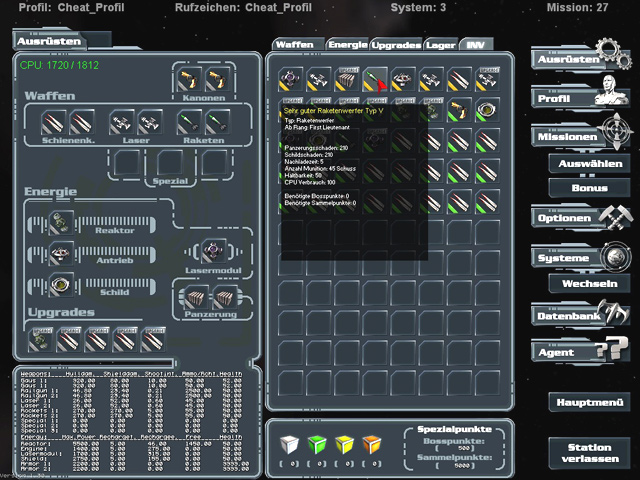Click the green cube
640x480 pixels.
tap(317, 444)
